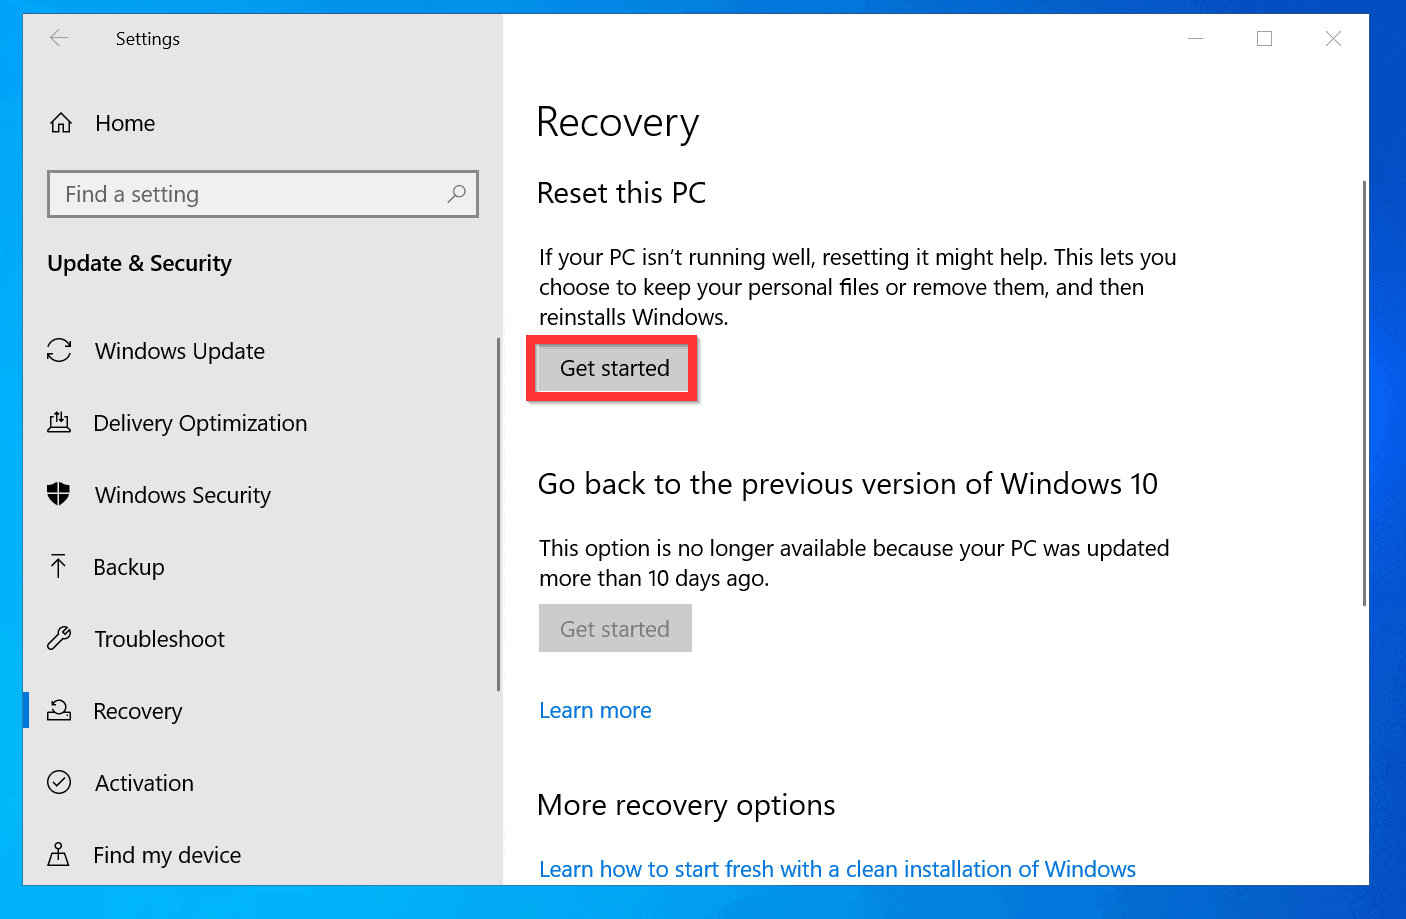Open Find my device via its icon
This screenshot has height=919, width=1406.
coord(60,854)
